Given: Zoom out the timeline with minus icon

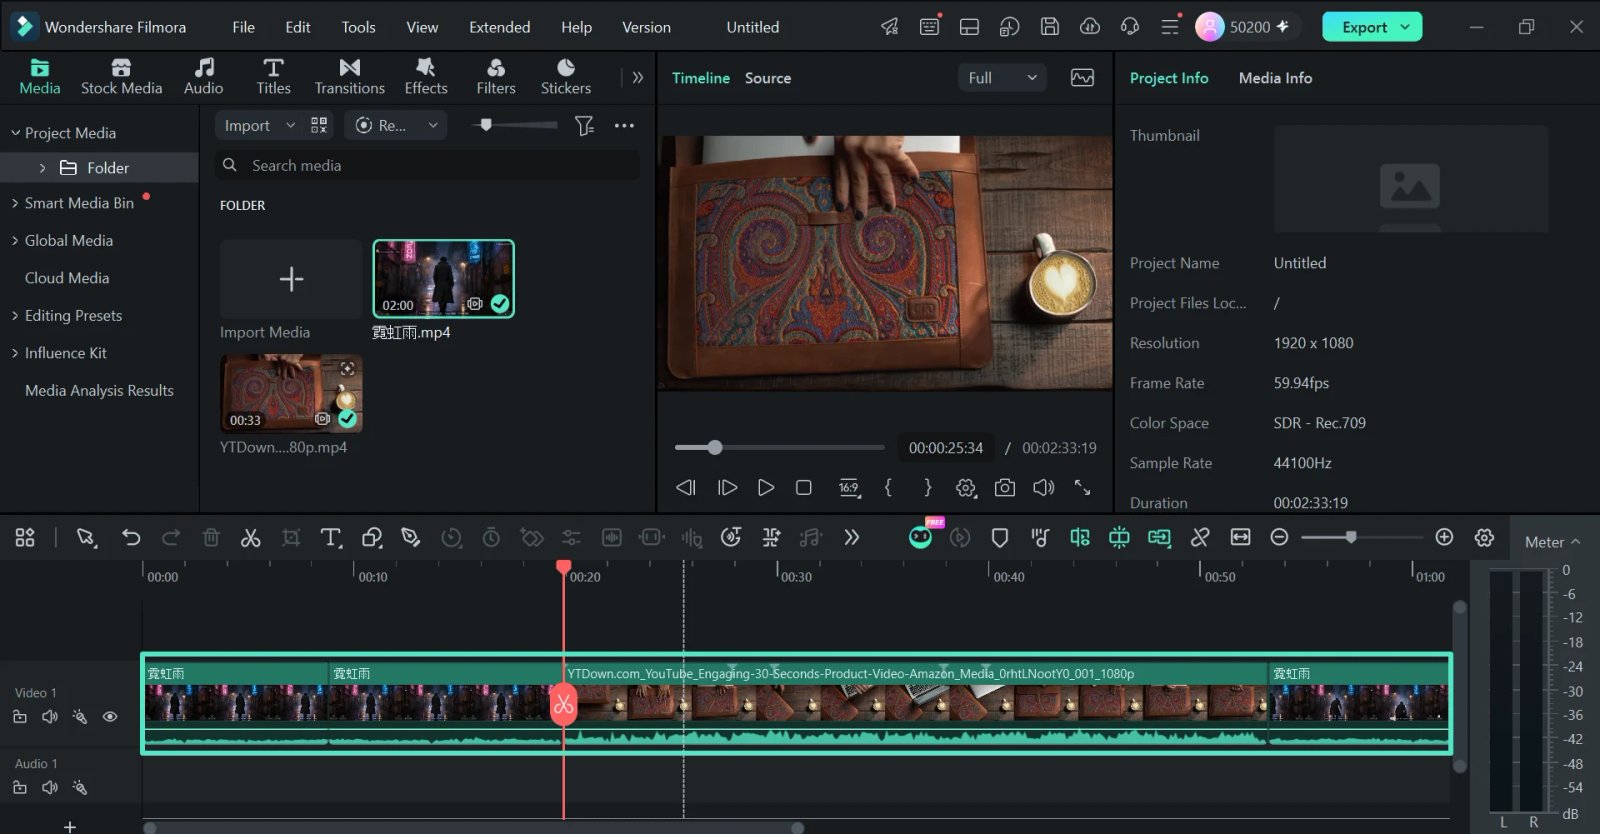Looking at the screenshot, I should (x=1279, y=538).
